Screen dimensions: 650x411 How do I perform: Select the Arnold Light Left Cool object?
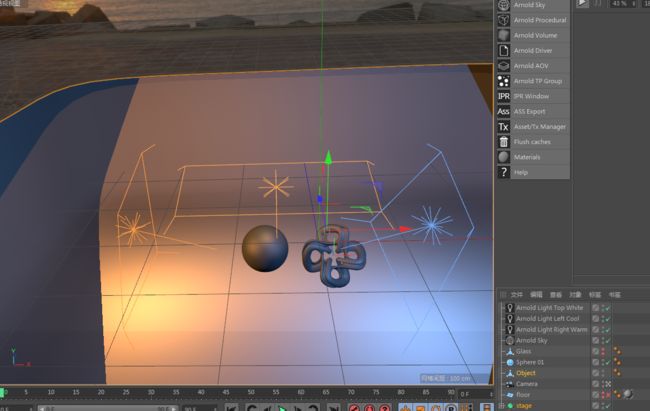point(547,319)
